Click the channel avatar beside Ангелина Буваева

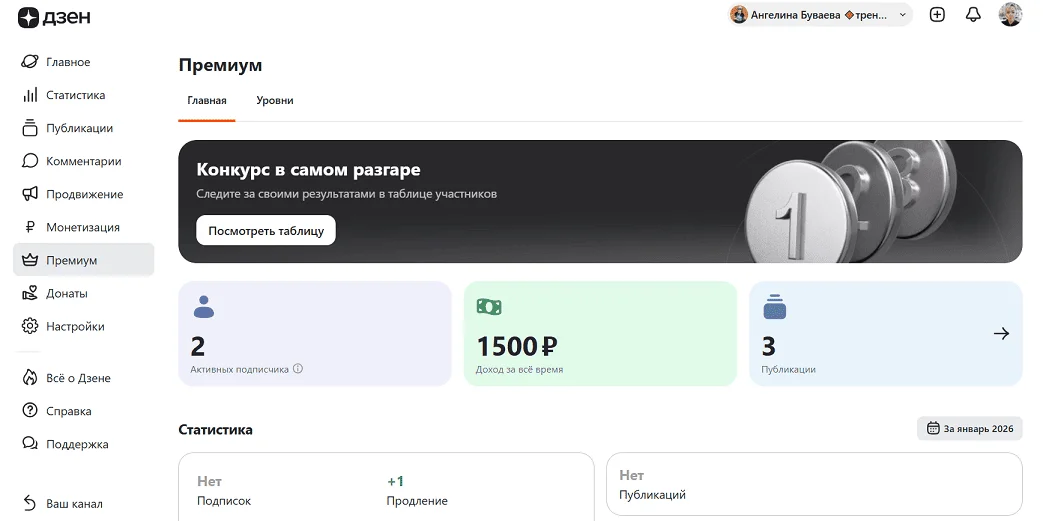click(738, 15)
